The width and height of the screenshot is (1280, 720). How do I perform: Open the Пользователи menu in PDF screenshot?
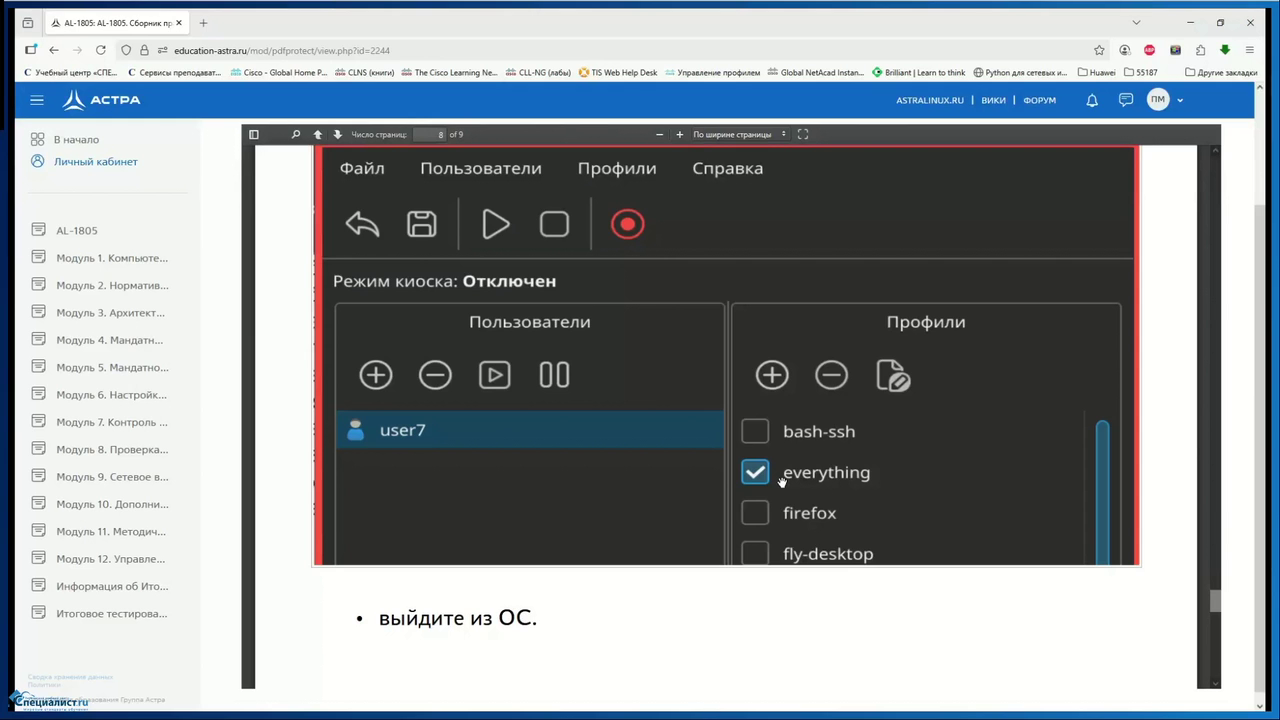point(481,168)
